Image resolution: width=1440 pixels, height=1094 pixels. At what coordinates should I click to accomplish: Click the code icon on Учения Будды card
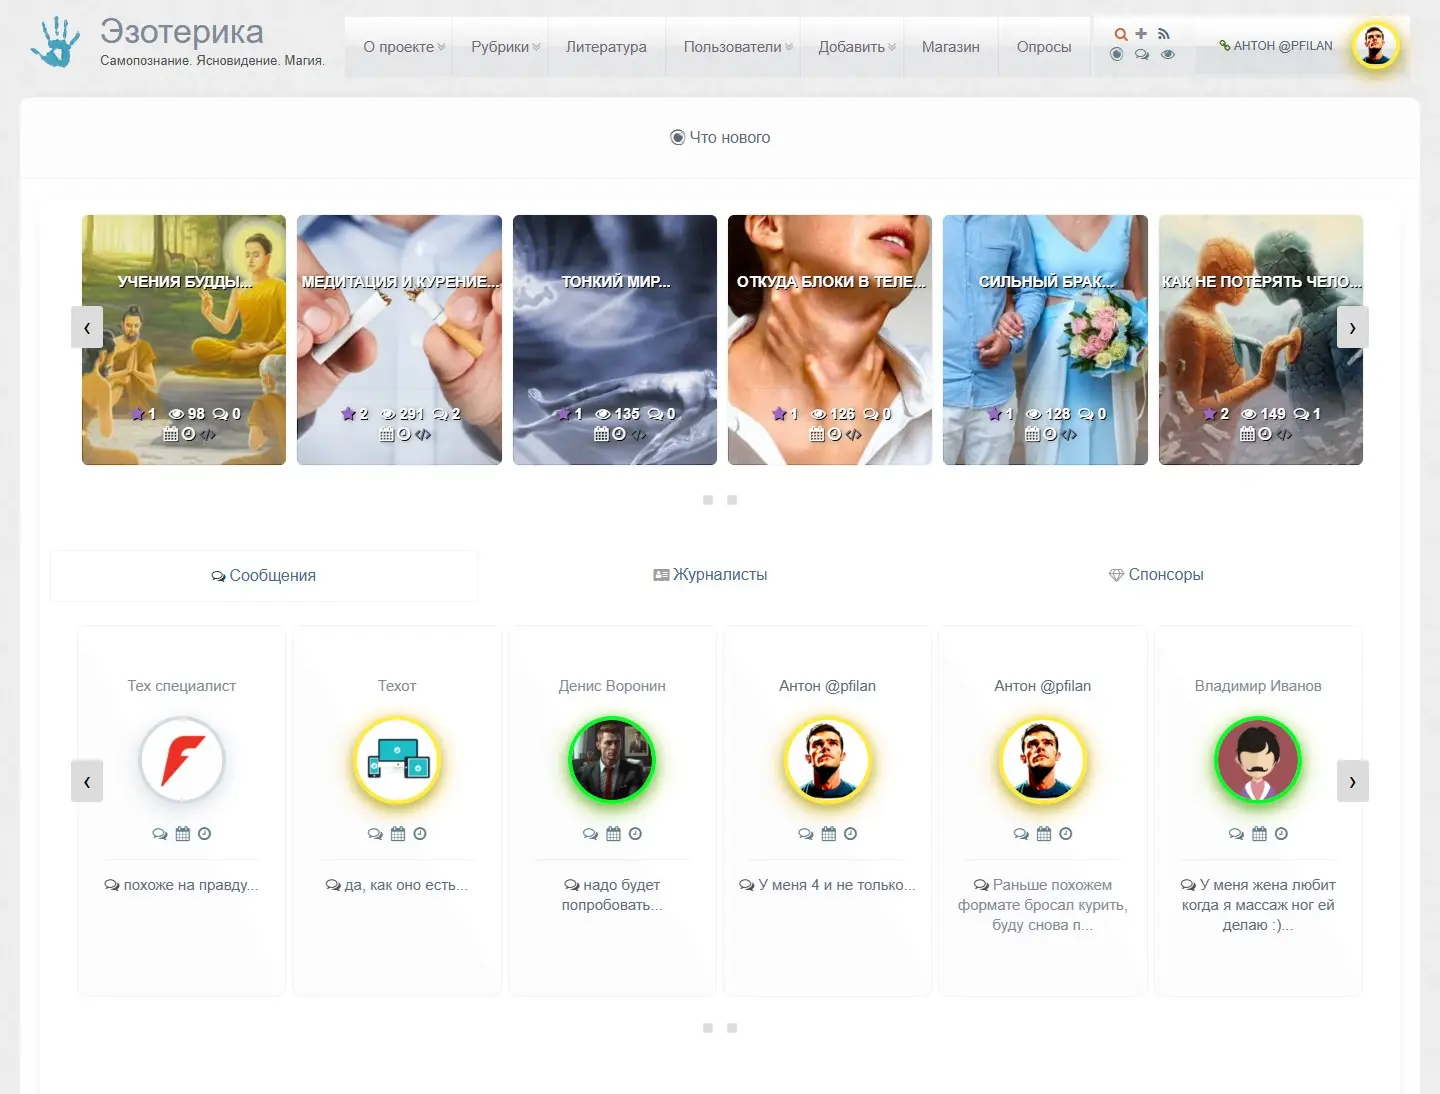(x=207, y=435)
